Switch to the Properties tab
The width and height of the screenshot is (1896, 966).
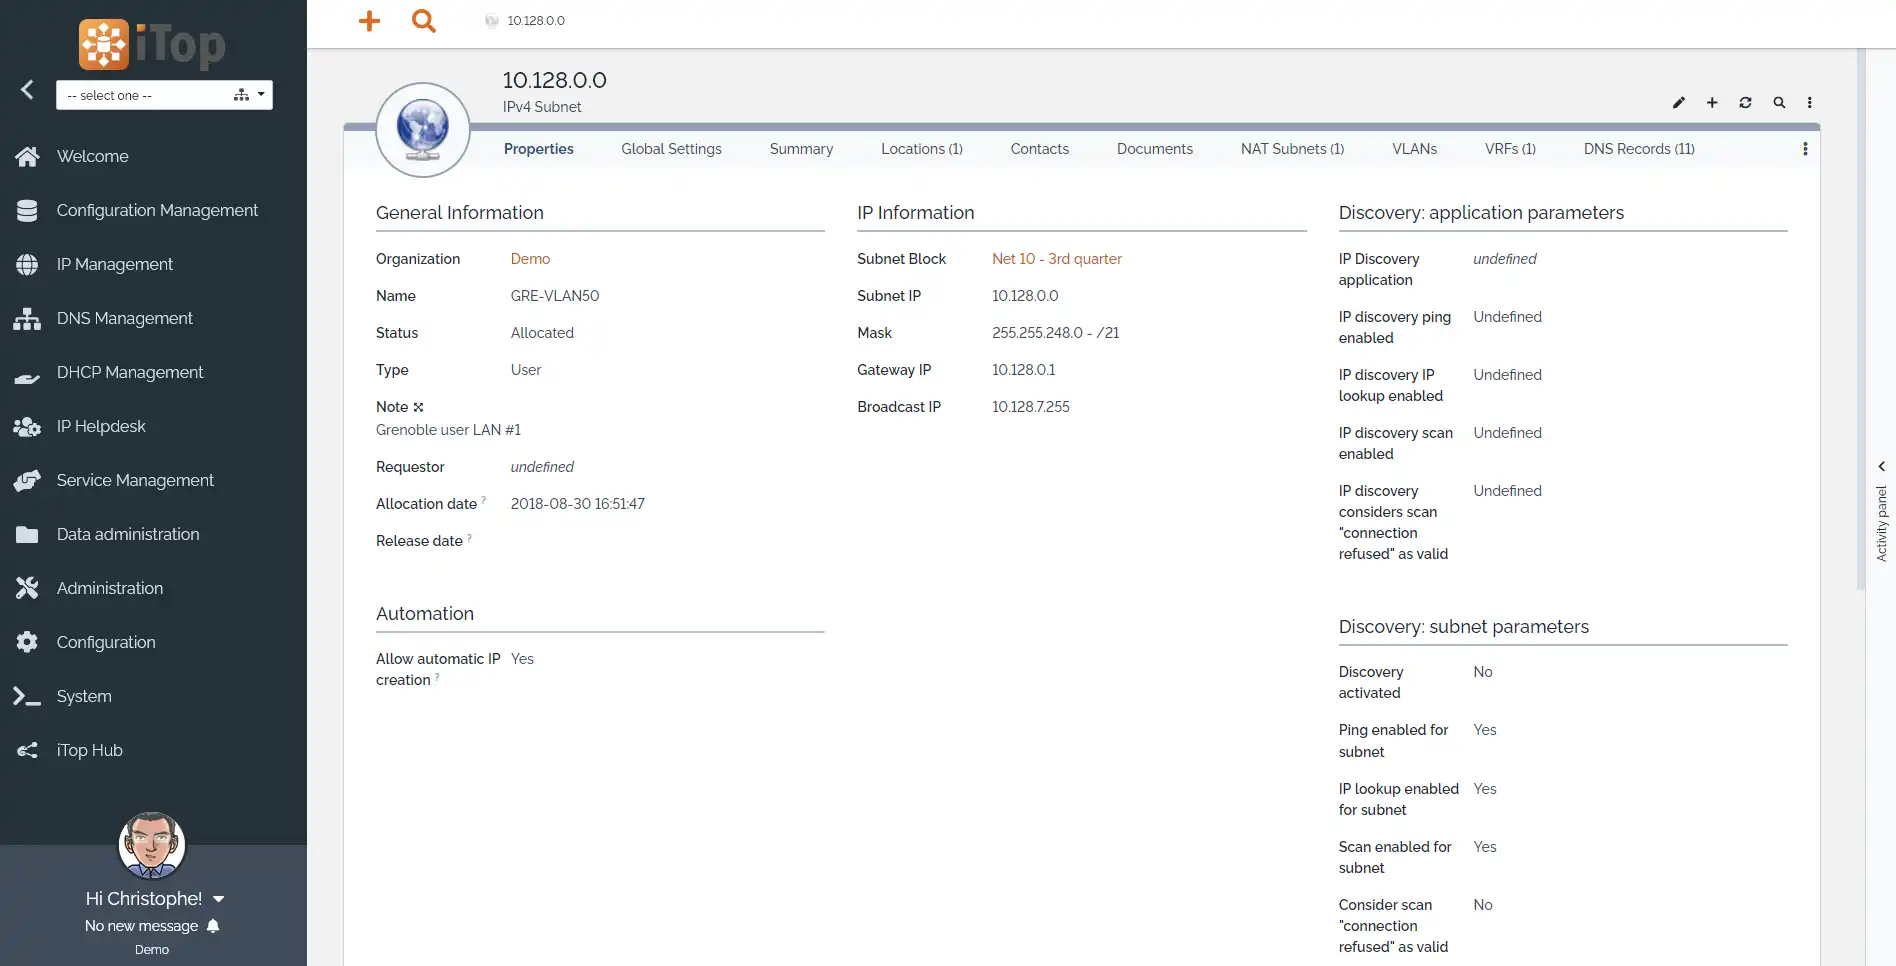click(x=538, y=149)
